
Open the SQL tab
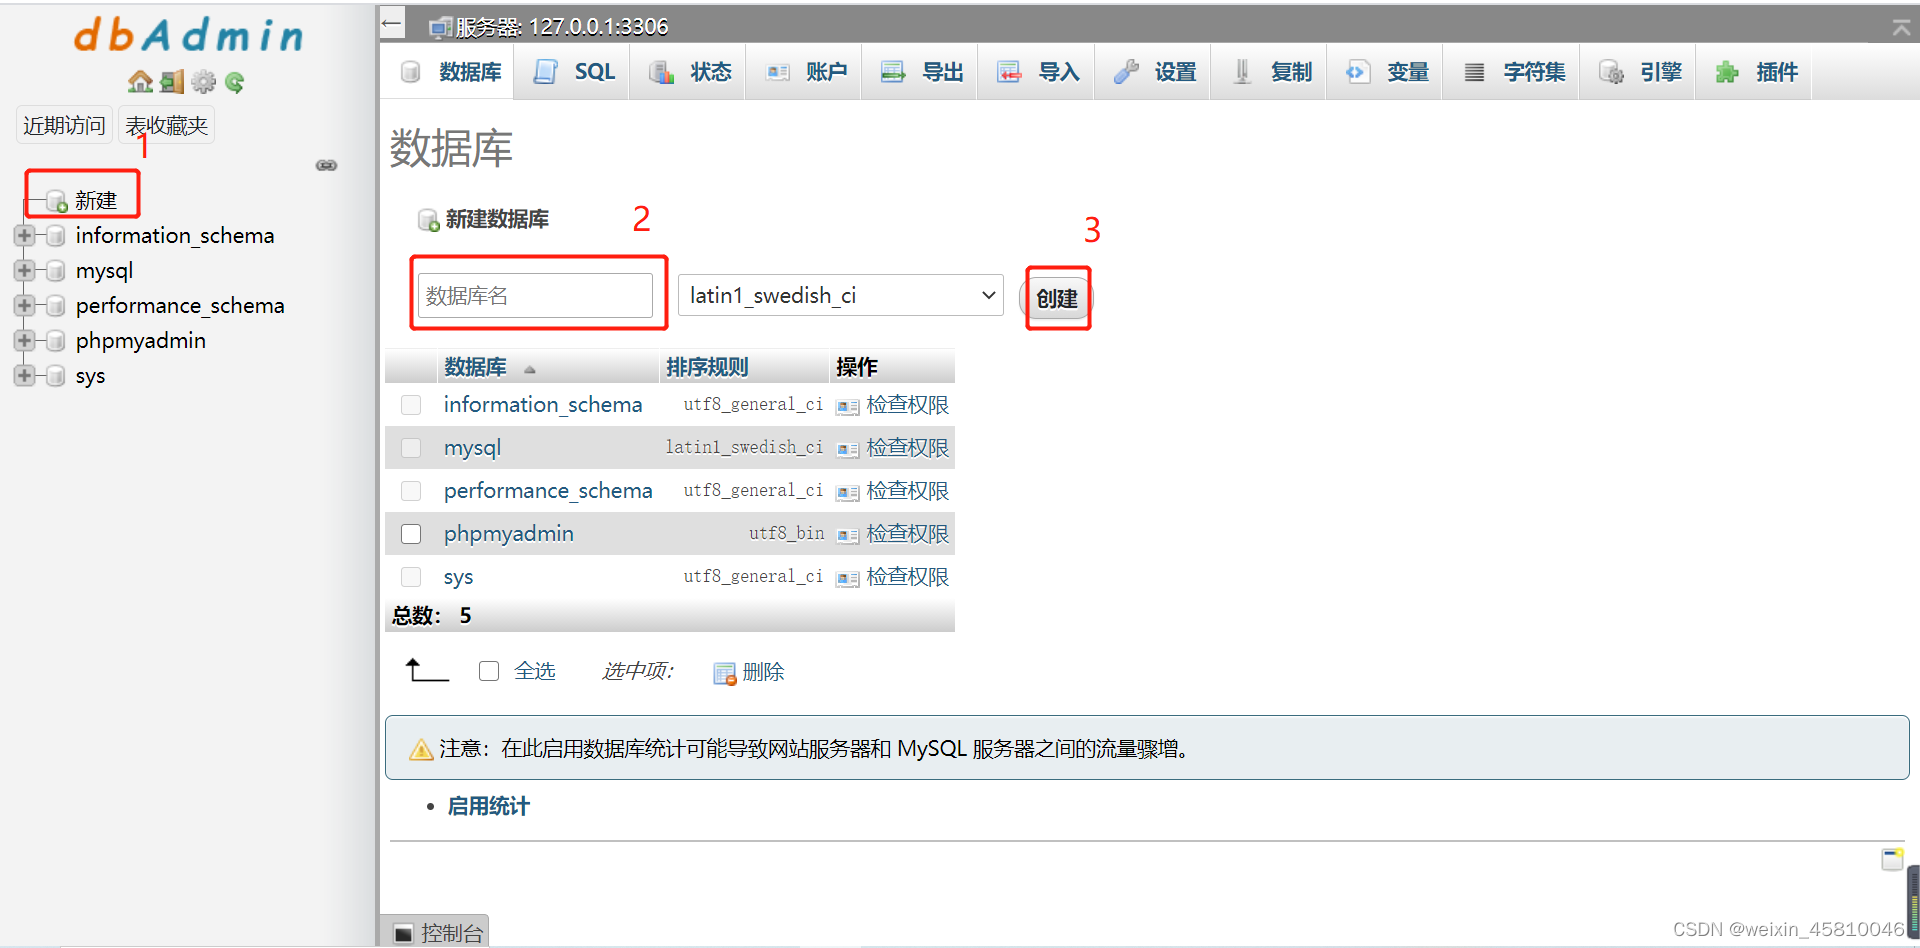tap(573, 72)
